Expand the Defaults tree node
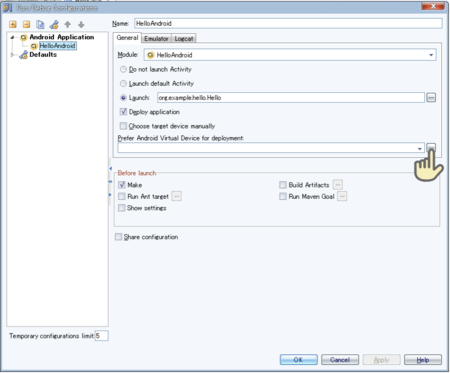The width and height of the screenshot is (450, 373). tap(12, 55)
